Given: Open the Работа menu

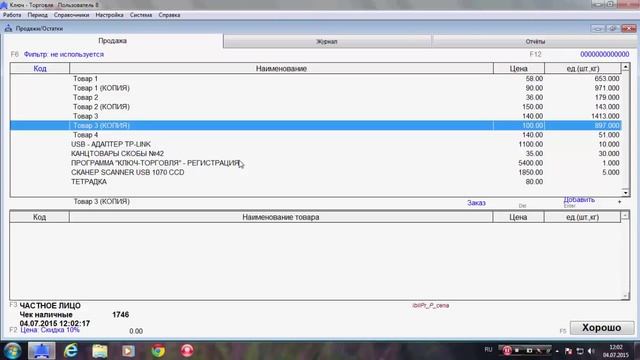Looking at the screenshot, I should (x=12, y=15).
